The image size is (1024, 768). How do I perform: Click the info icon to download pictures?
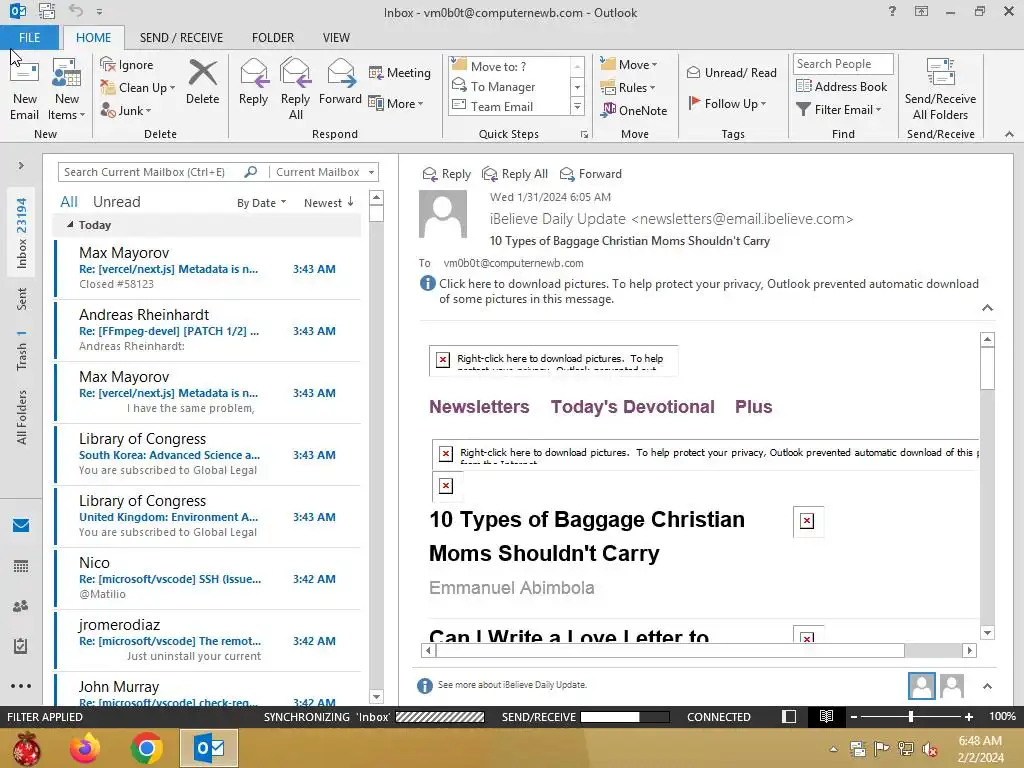[428, 283]
